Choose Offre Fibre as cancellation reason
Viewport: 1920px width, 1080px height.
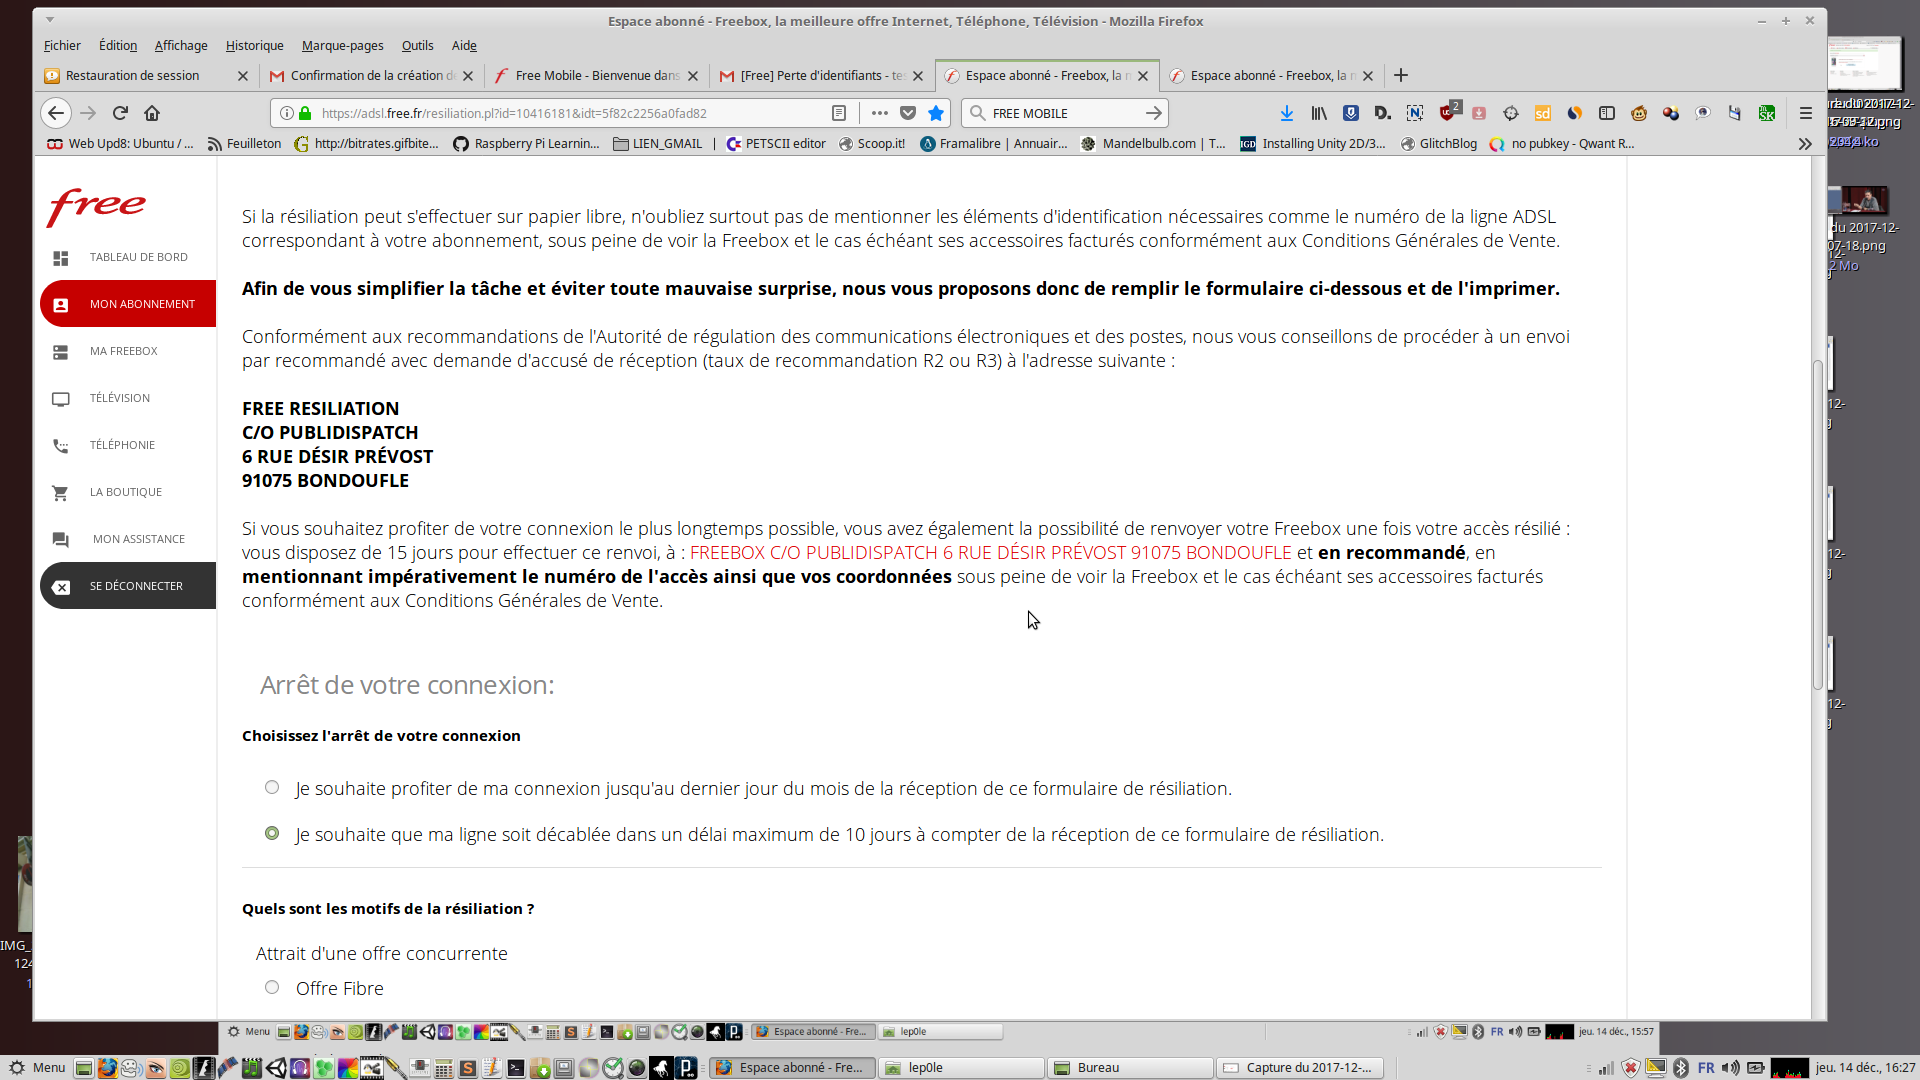click(x=272, y=988)
